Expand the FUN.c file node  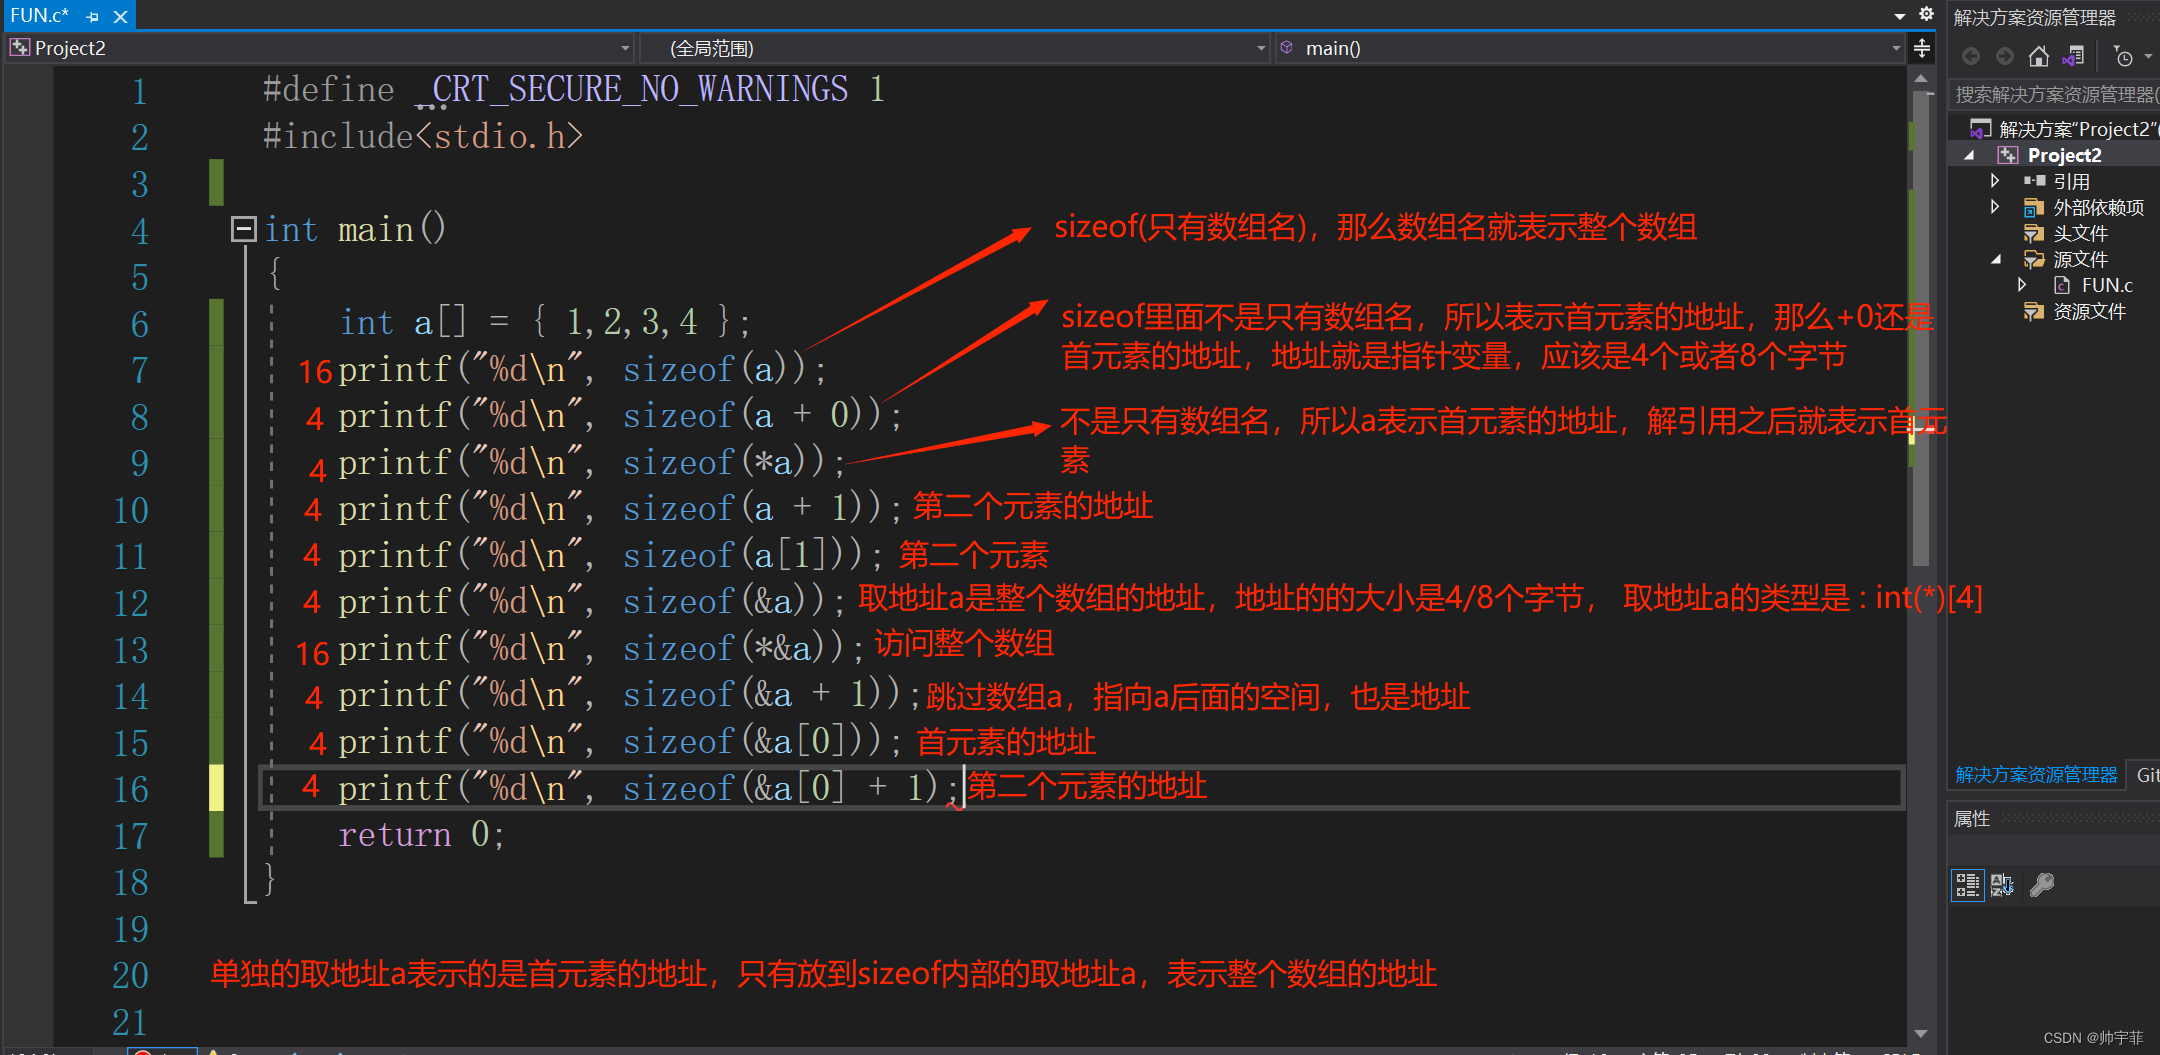click(2022, 285)
